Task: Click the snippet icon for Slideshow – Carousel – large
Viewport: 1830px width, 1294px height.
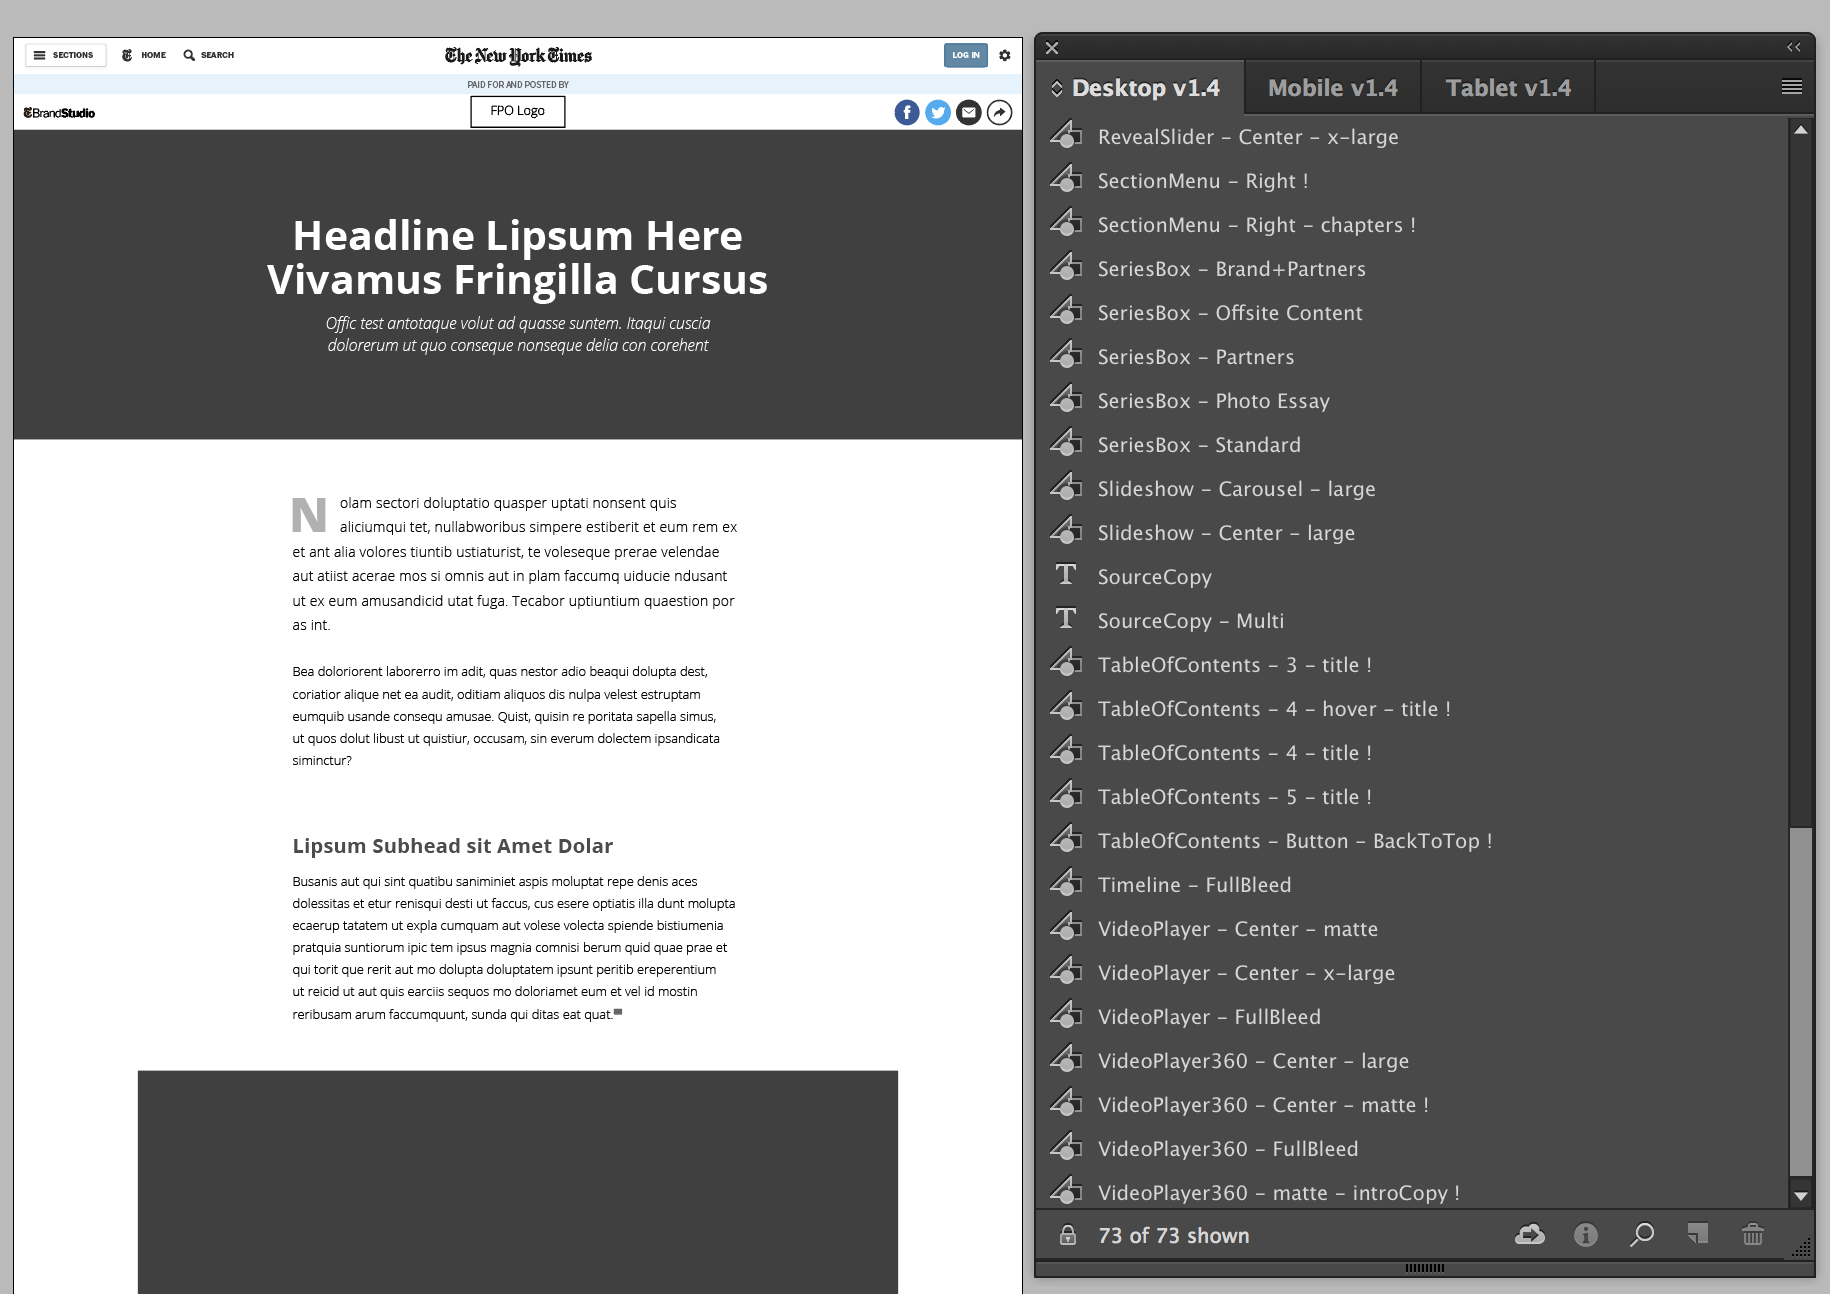Action: click(1066, 487)
